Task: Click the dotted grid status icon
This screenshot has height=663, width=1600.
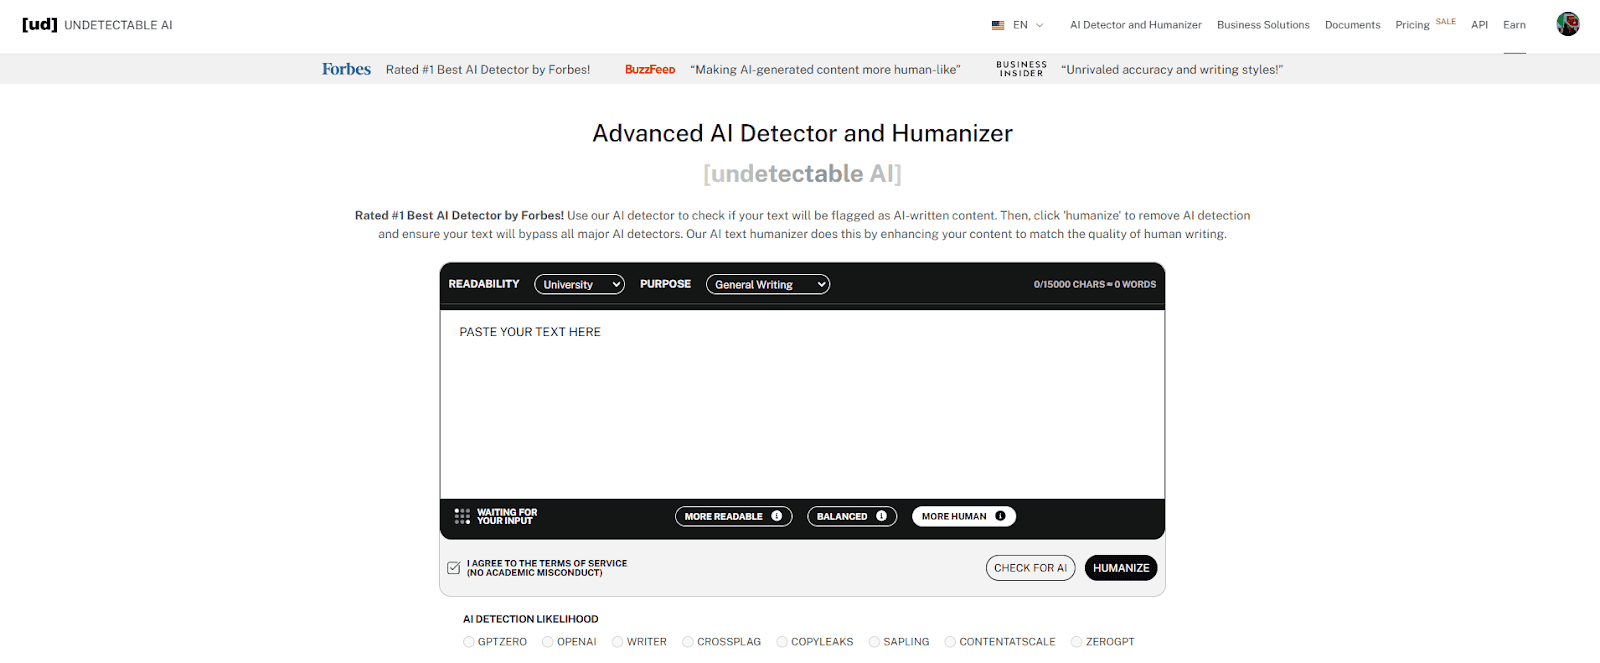Action: coord(462,516)
